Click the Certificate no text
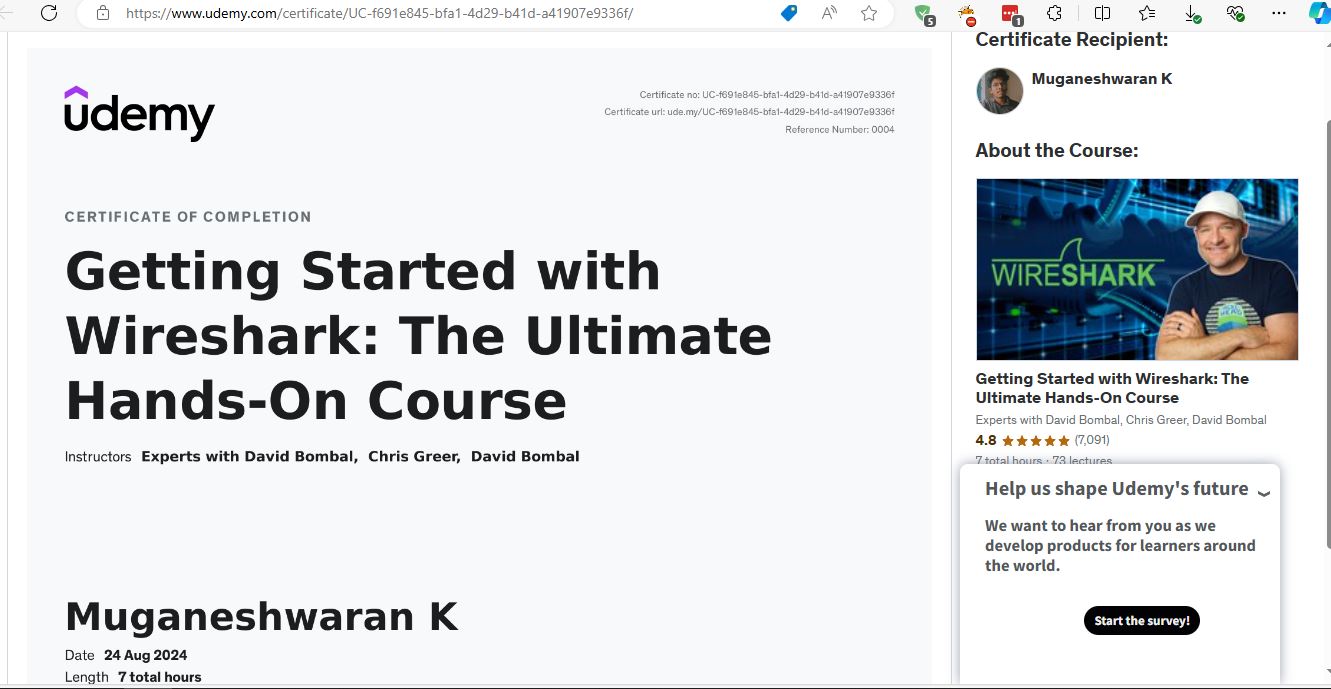Image resolution: width=1331 pixels, height=689 pixels. point(767,95)
